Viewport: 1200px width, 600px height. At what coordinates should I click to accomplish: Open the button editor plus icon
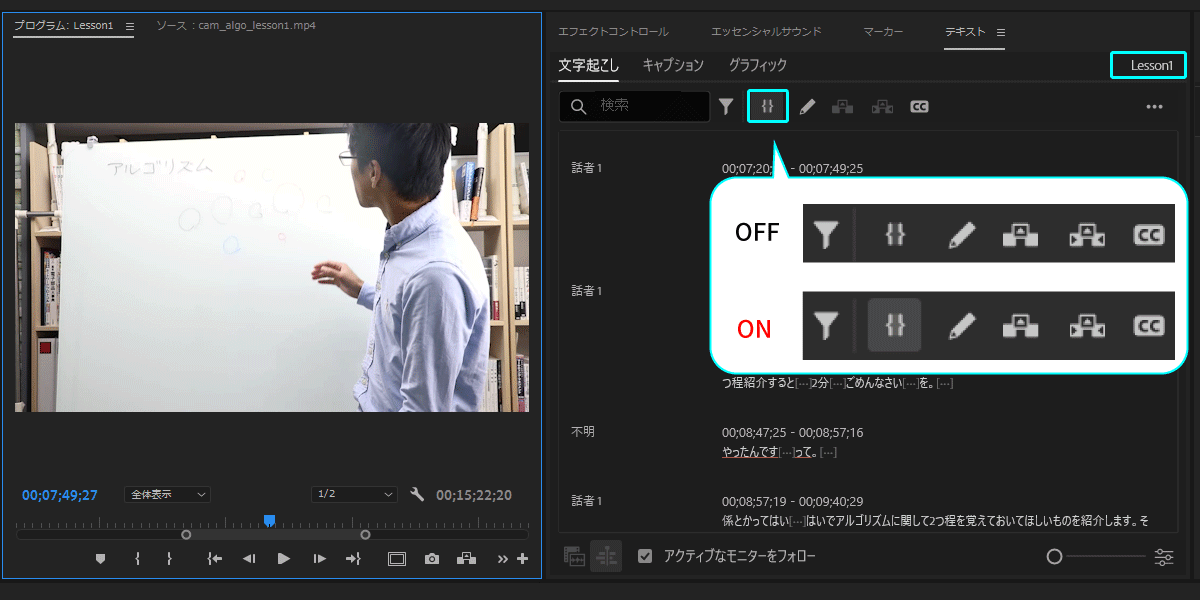[522, 559]
